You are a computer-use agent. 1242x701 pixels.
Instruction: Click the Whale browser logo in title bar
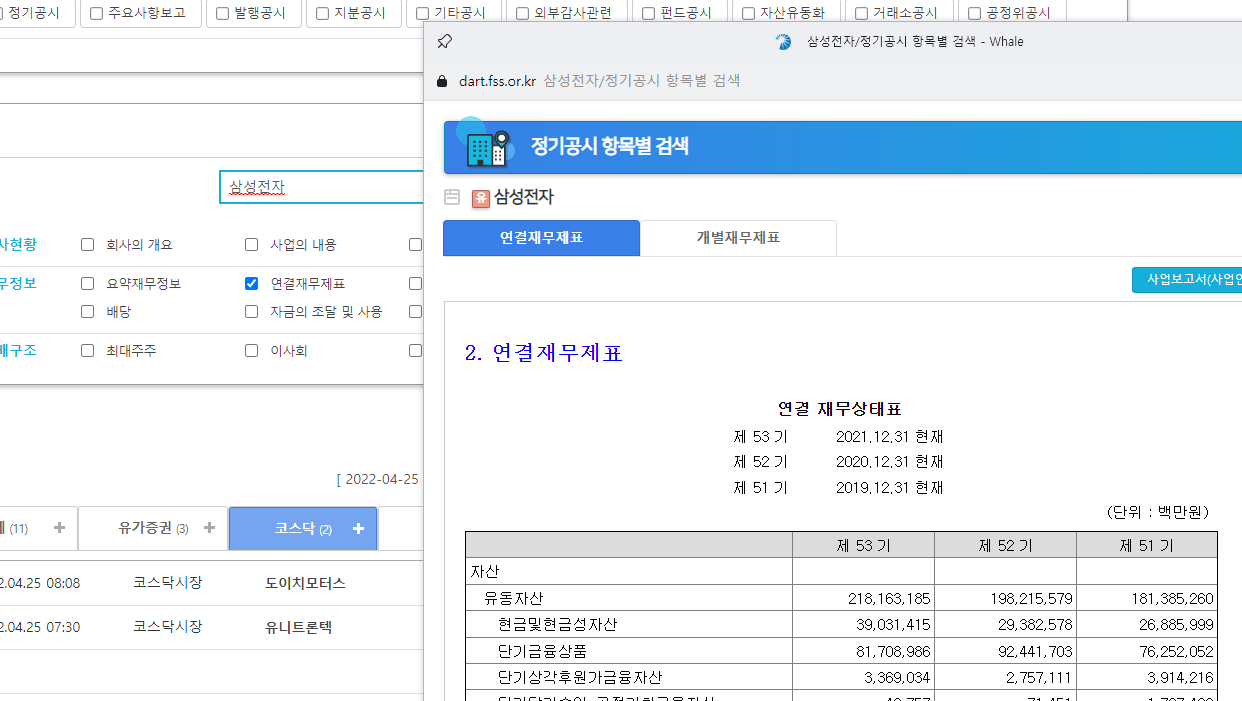pyautogui.click(x=783, y=42)
